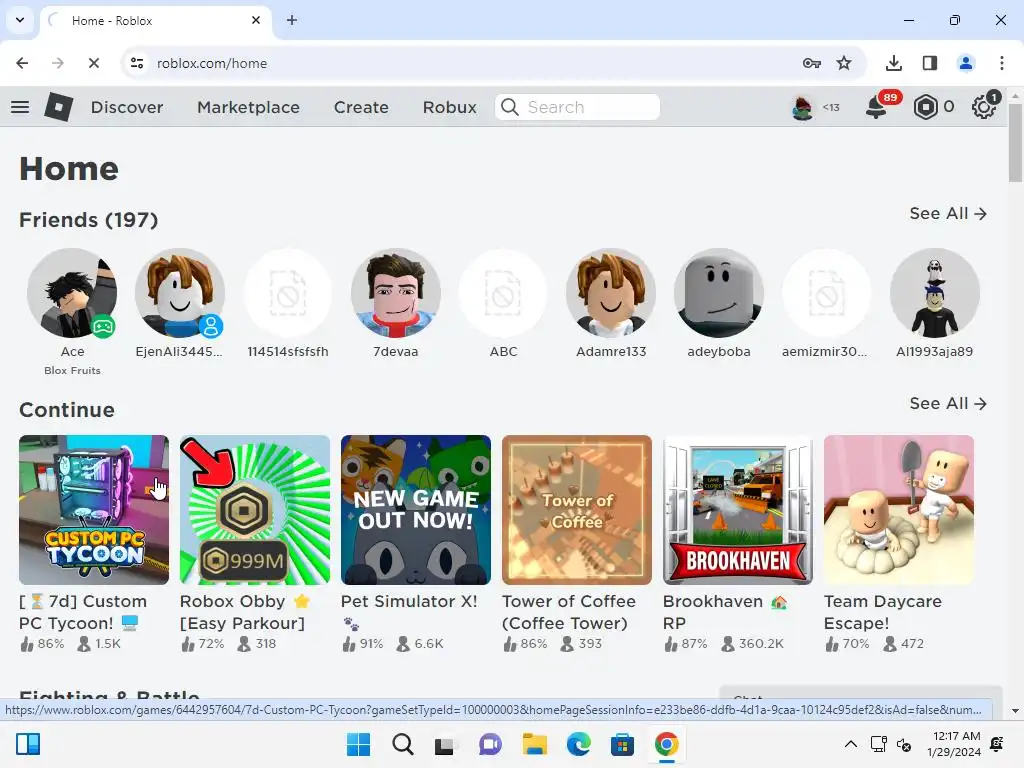
Task: Open a new browser tab
Action: (292, 20)
